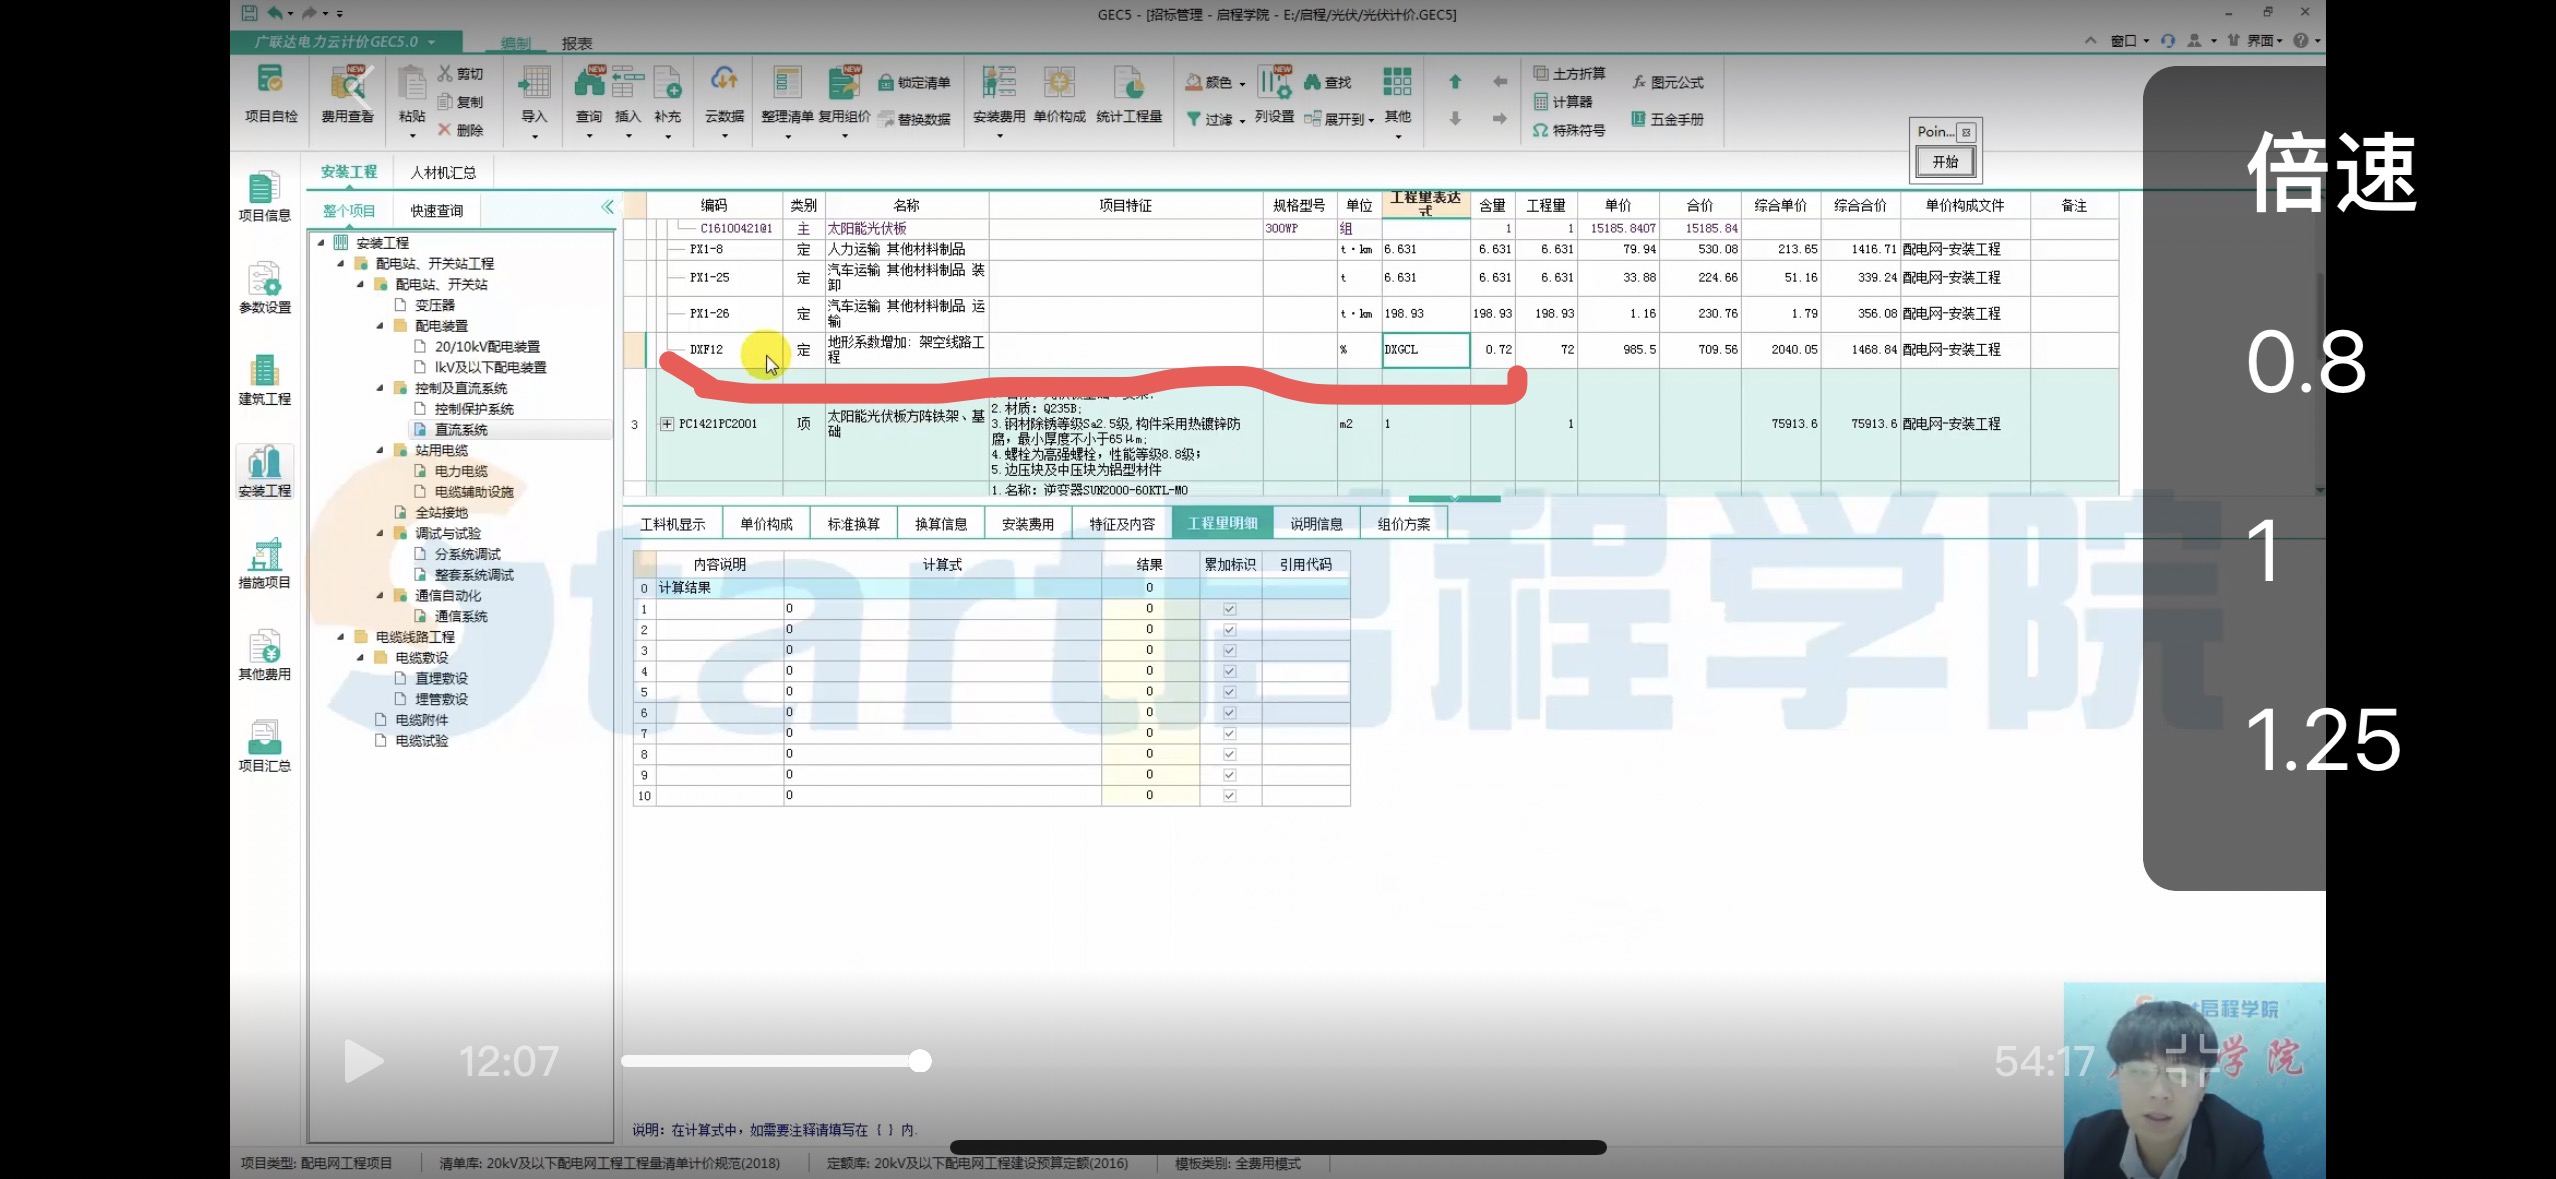Click 特殊符号 special symbols
2556x1179 pixels.
[1569, 130]
